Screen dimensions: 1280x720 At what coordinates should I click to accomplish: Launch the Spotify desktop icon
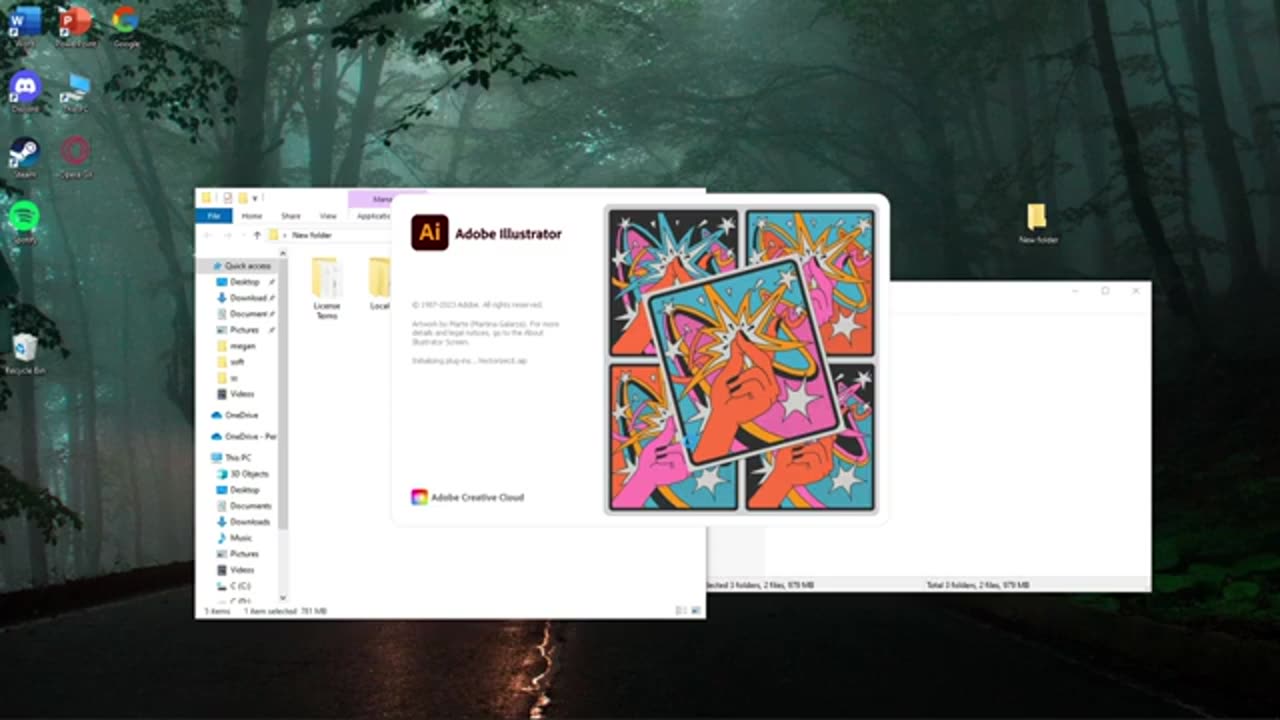tap(25, 222)
